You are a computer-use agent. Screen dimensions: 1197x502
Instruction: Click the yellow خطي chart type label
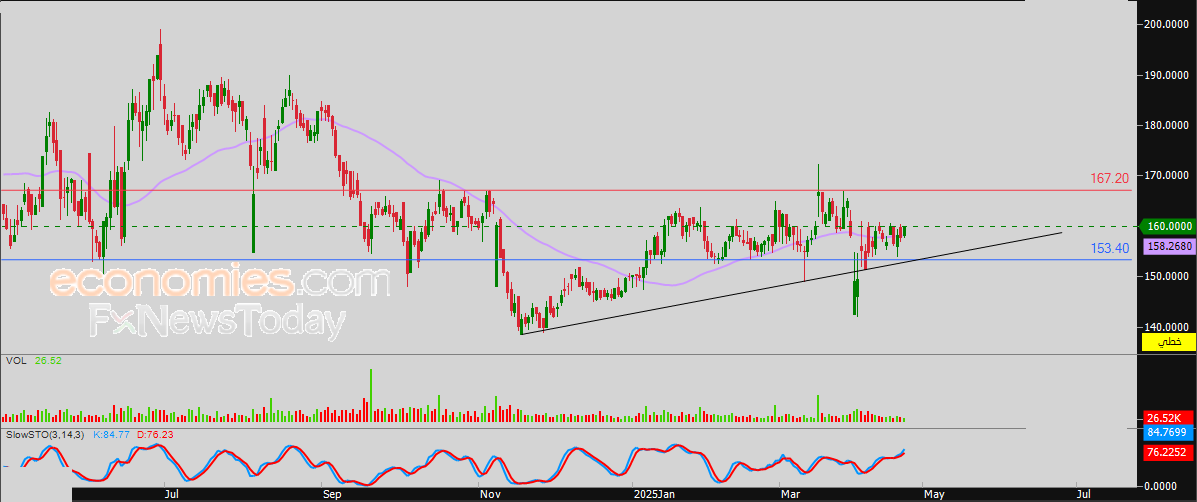click(x=1168, y=343)
